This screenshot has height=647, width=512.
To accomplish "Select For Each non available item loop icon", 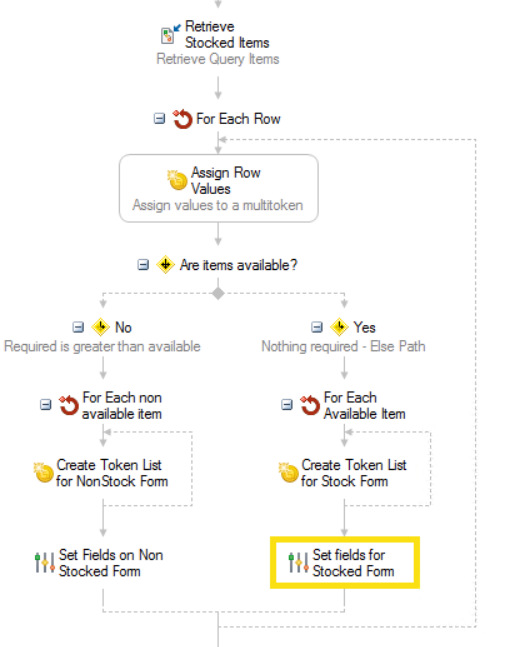I will (69, 405).
